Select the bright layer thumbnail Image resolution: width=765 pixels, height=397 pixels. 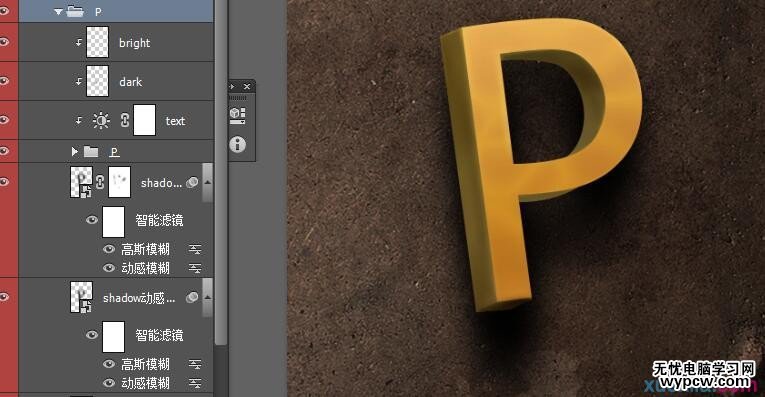[x=97, y=42]
